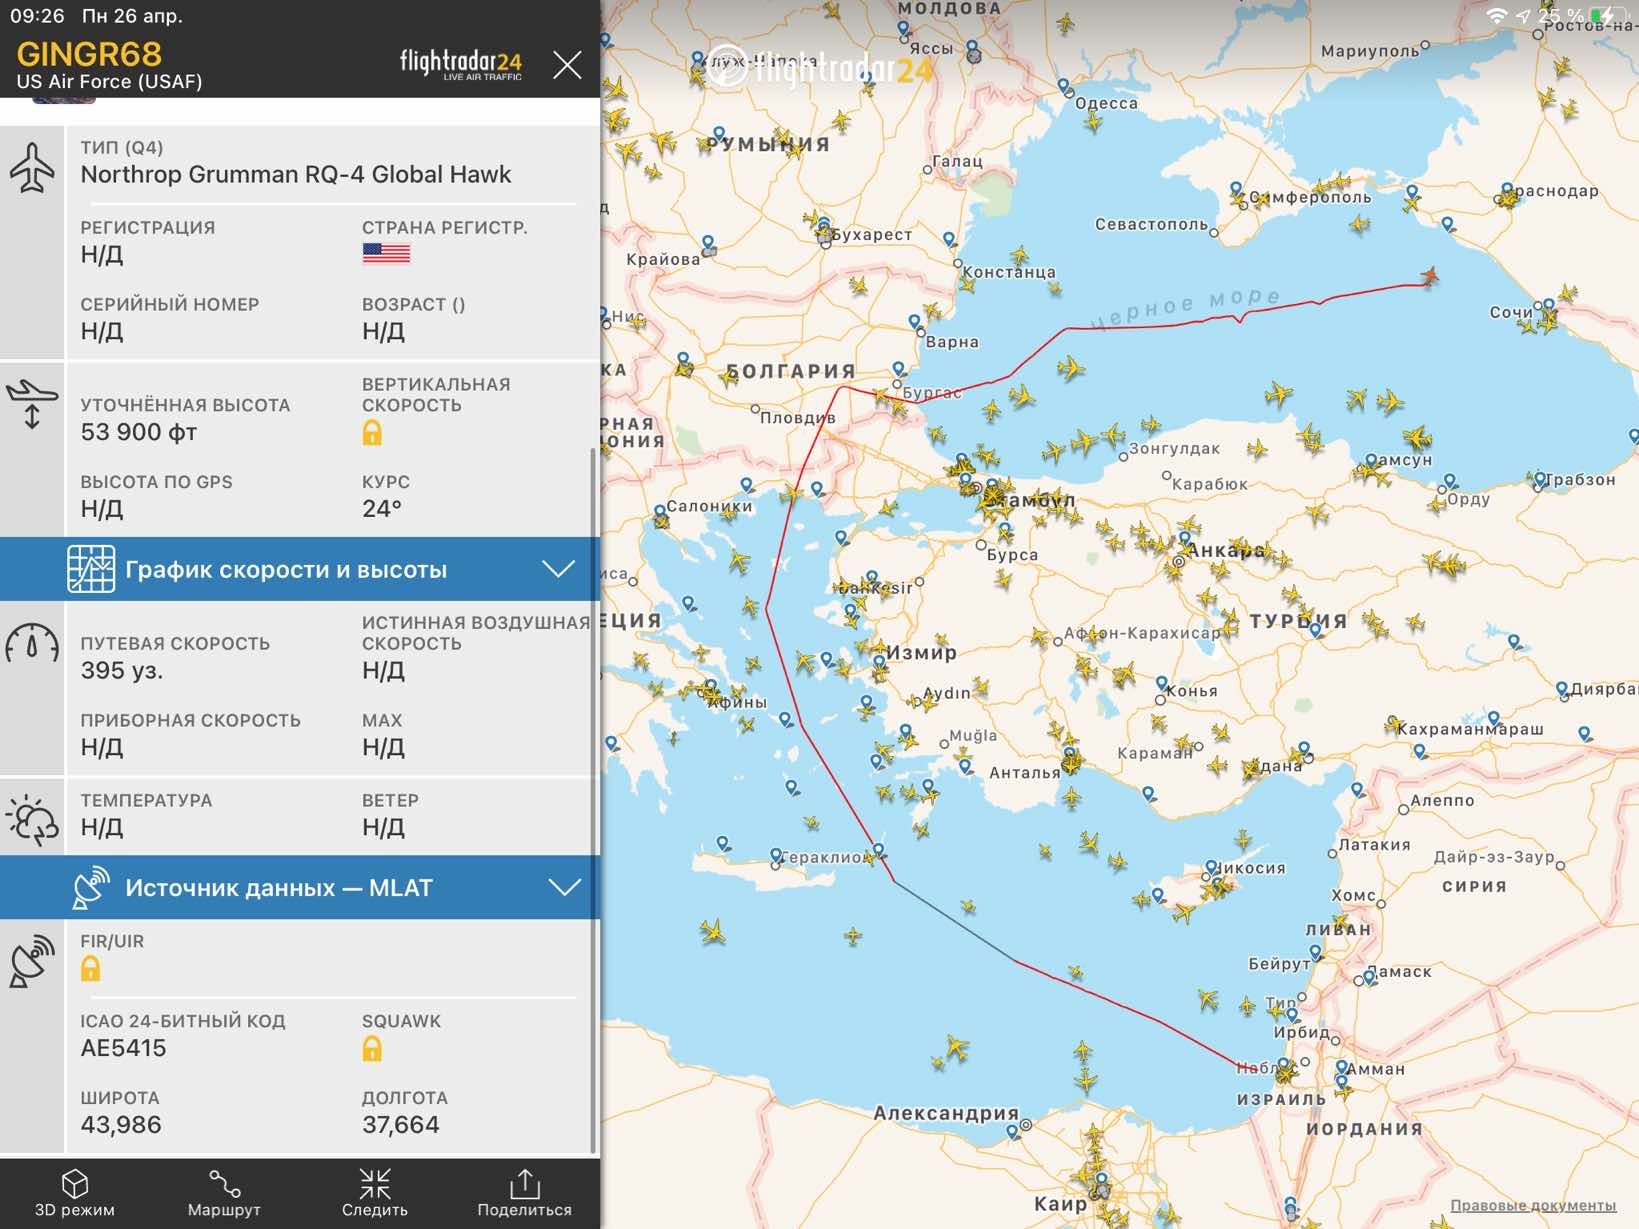Expand График скорости и высоты section

300,569
